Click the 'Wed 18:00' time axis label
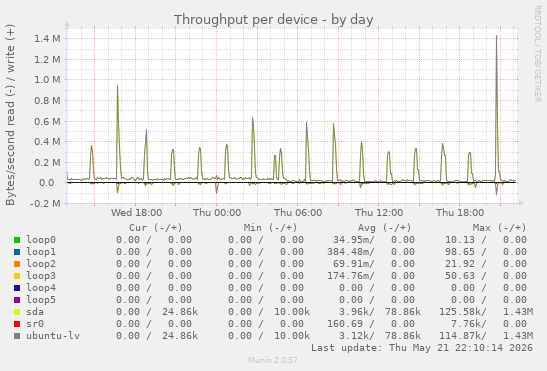The height and width of the screenshot is (371, 547). click(136, 213)
